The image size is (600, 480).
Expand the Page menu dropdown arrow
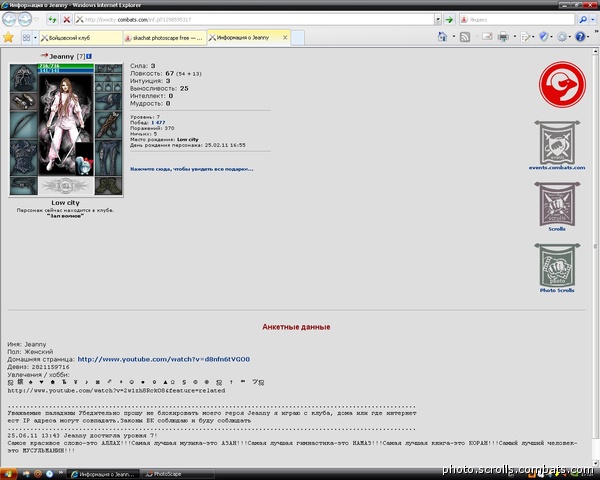click(x=533, y=37)
